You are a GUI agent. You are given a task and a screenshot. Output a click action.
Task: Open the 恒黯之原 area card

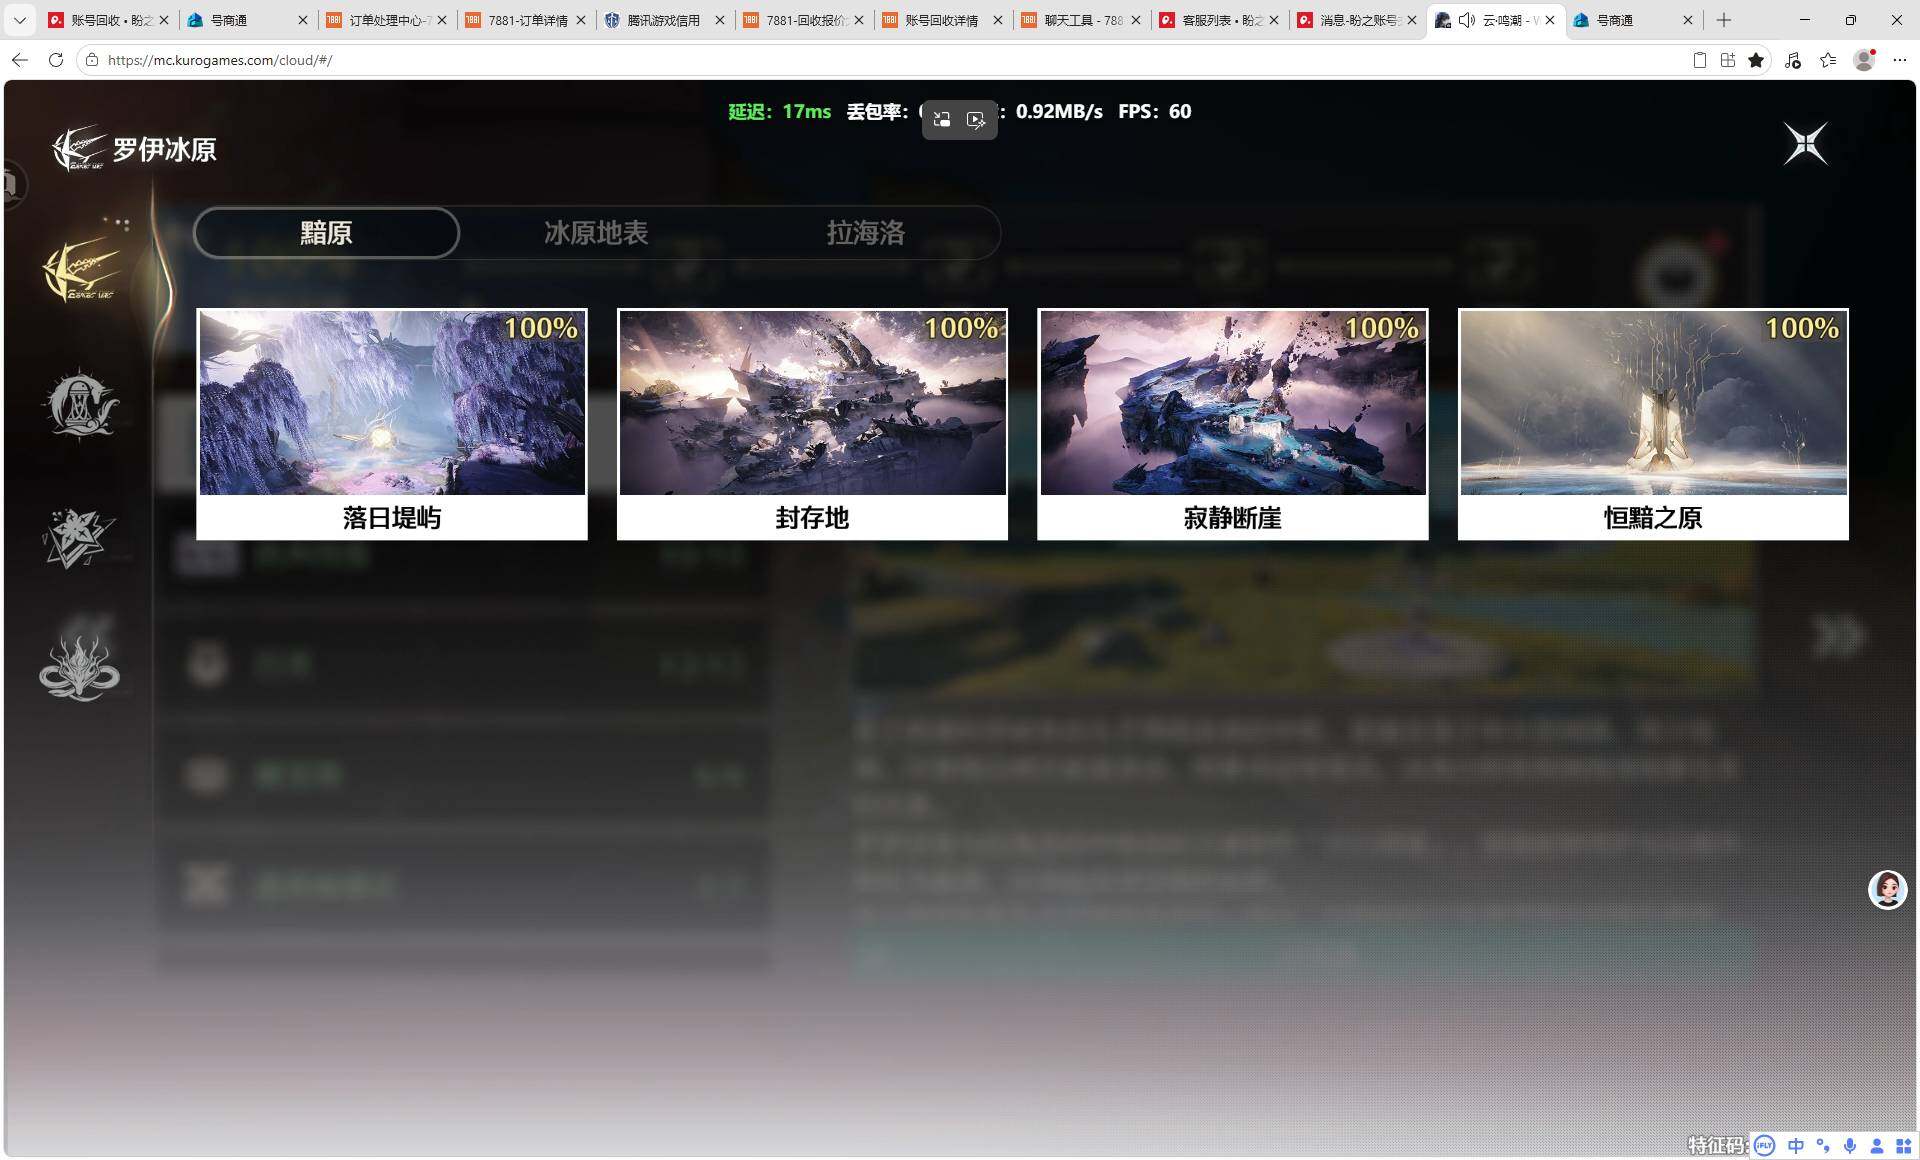coord(1653,424)
